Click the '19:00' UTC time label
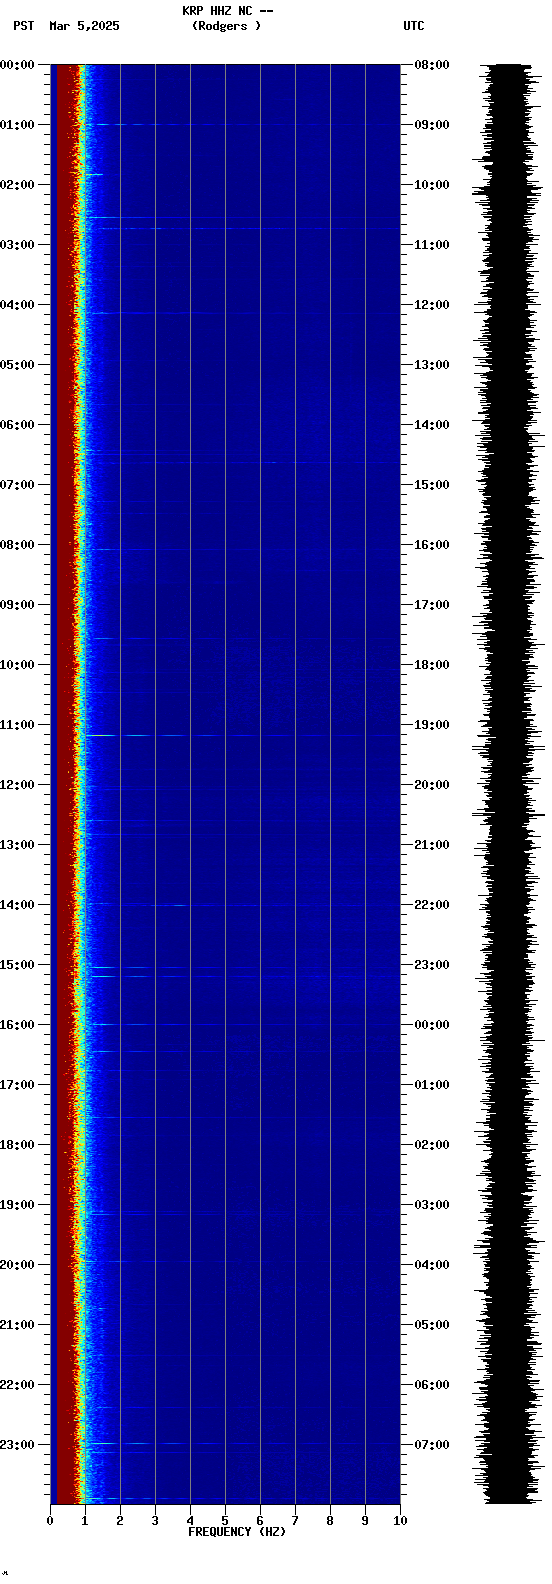The image size is (552, 1584). click(432, 725)
